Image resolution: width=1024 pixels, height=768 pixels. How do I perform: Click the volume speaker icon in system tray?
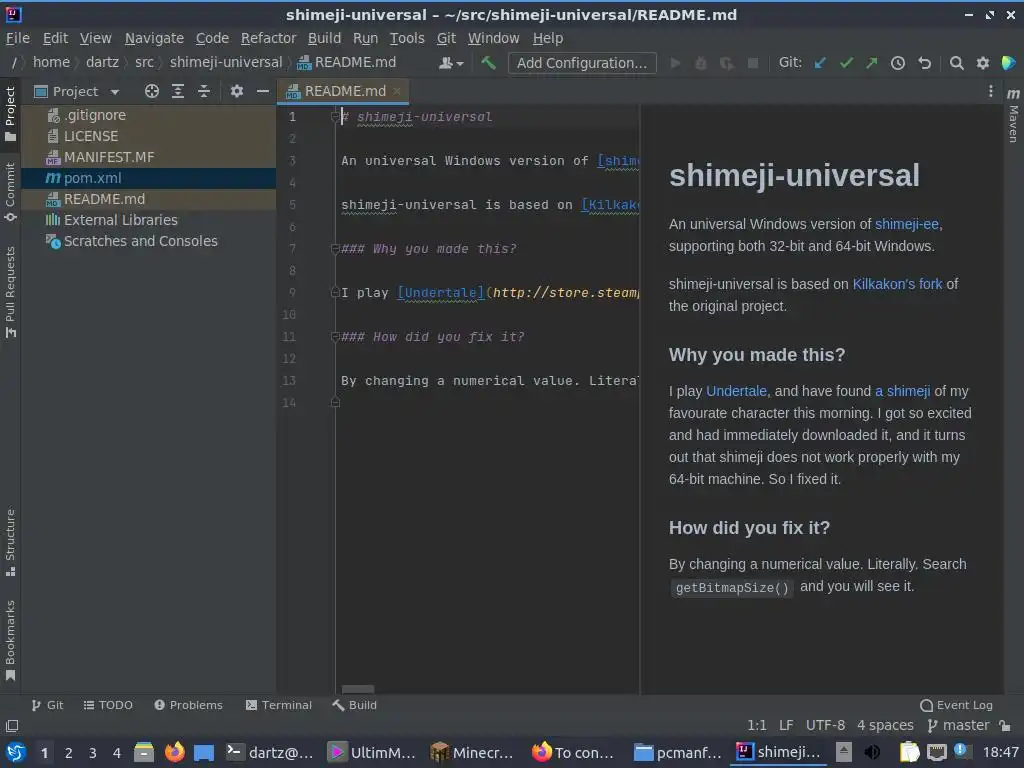click(x=872, y=752)
